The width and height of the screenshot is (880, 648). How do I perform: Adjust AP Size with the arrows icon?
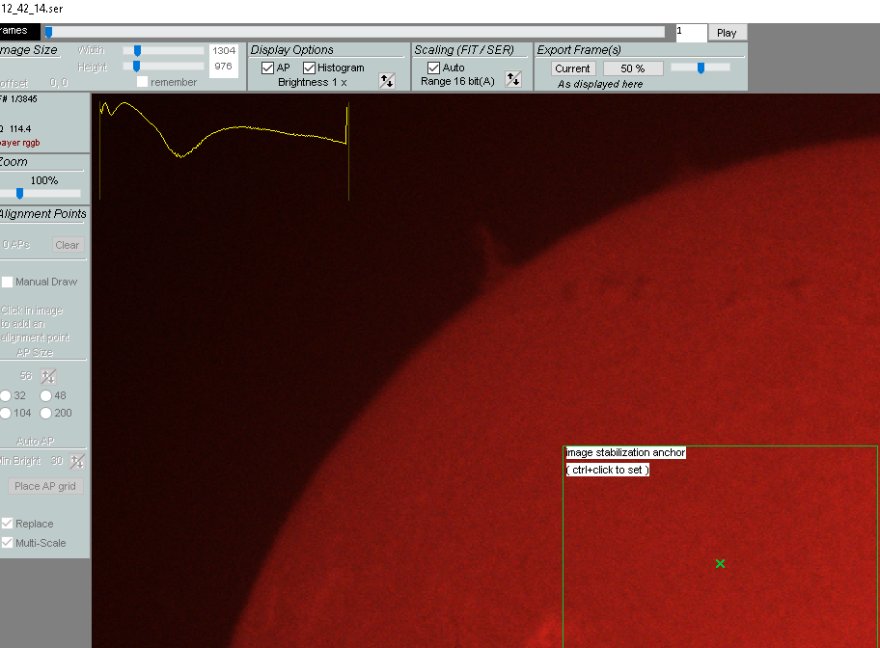(x=48, y=377)
